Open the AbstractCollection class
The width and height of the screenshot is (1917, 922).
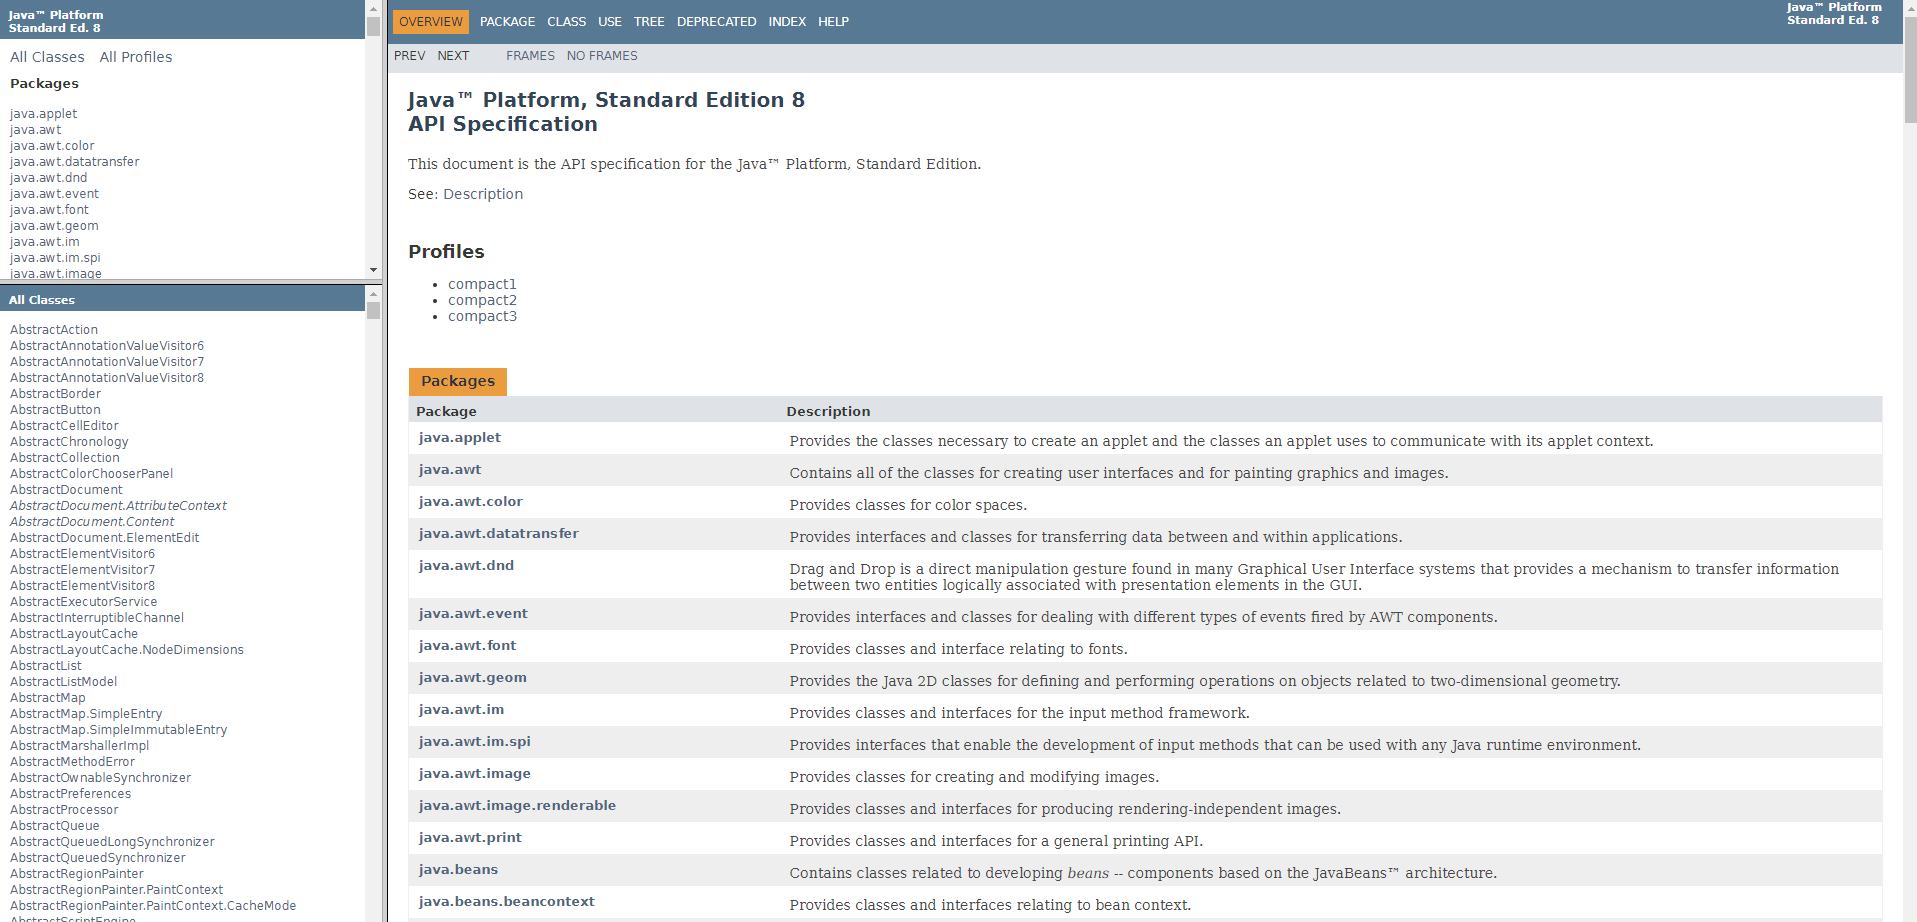point(65,458)
